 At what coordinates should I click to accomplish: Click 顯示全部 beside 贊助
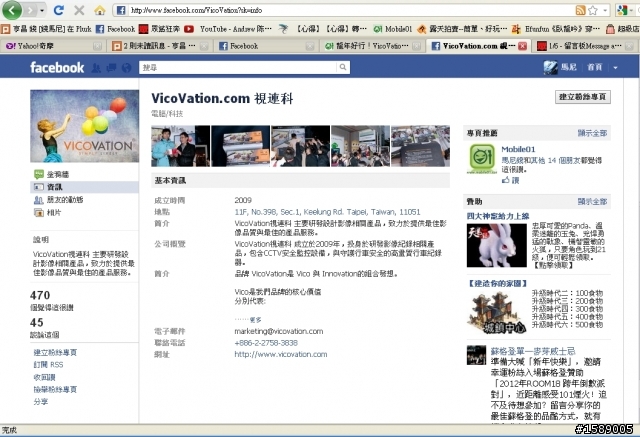click(x=592, y=202)
